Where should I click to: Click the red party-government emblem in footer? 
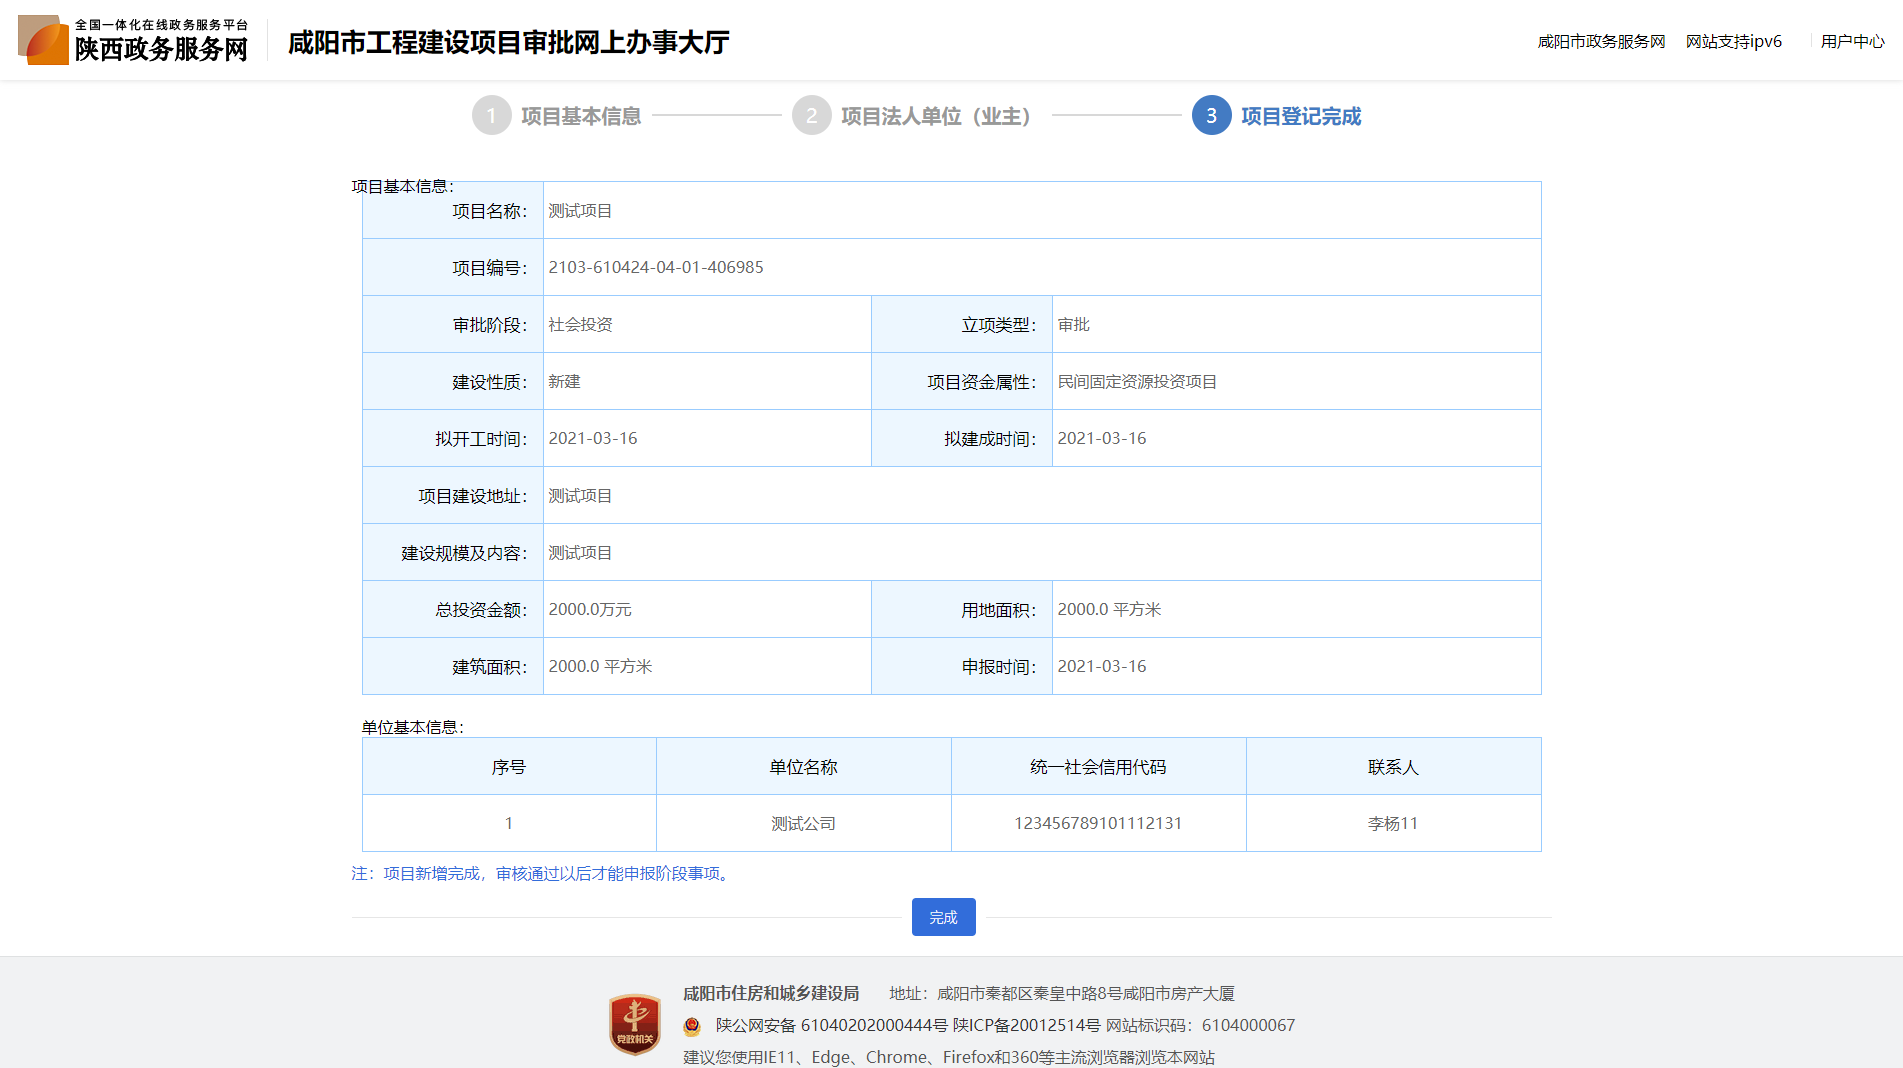[x=634, y=1024]
